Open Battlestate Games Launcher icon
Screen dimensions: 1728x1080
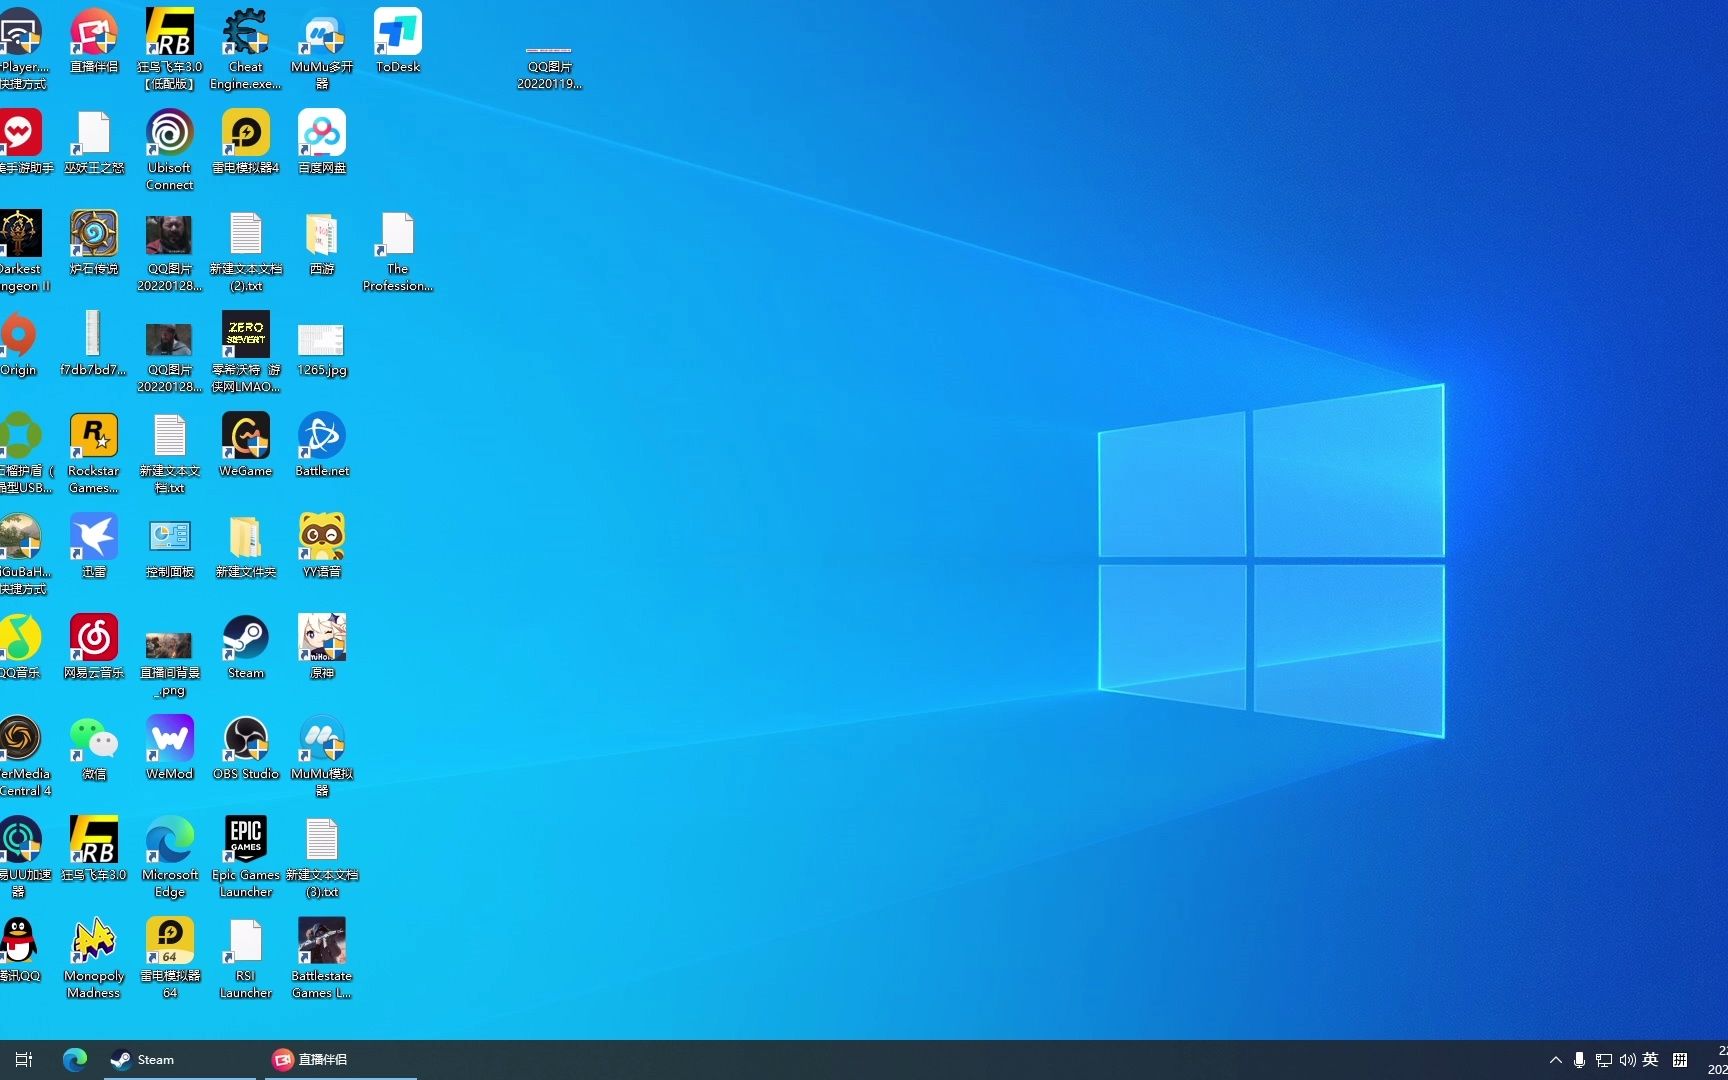(322, 957)
